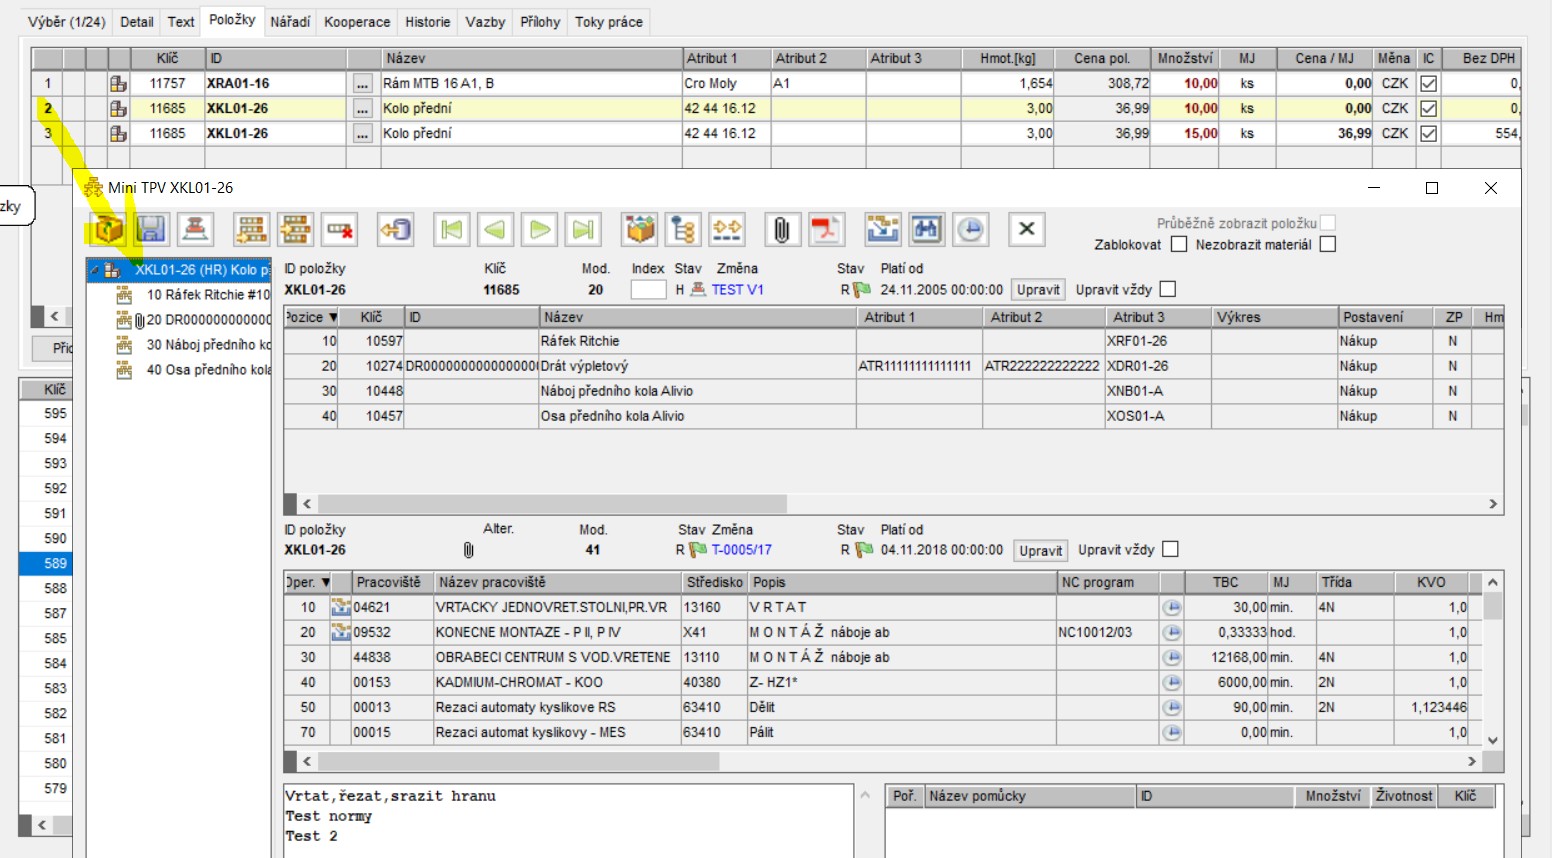This screenshot has width=1553, height=858.
Task: Open the T-0005/17 change link
Action: point(741,550)
